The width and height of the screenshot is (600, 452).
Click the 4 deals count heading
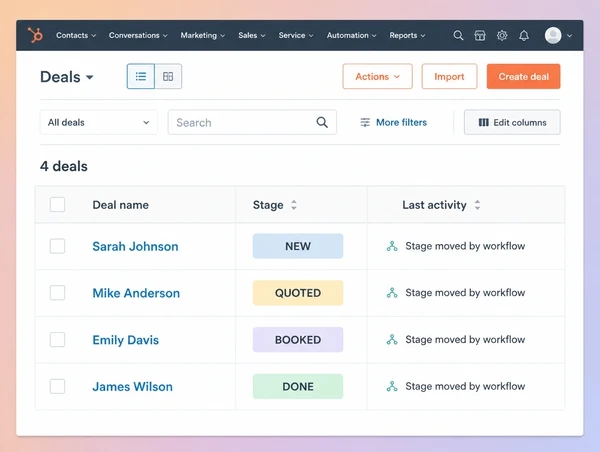(64, 166)
